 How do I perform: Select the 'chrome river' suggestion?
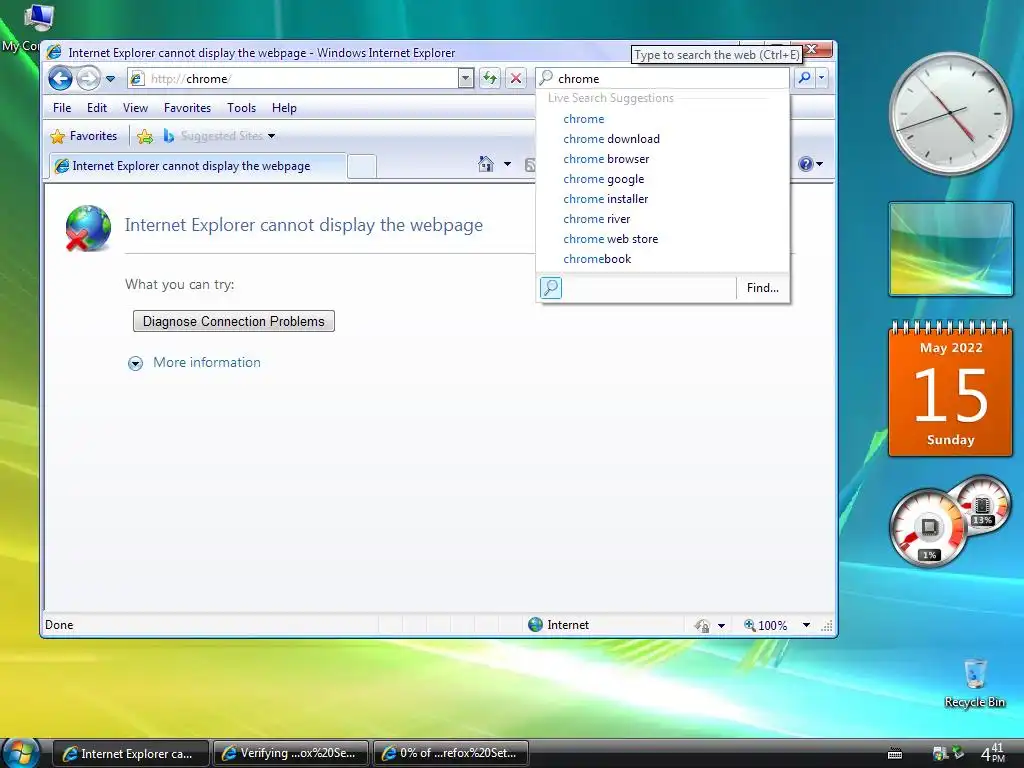[596, 219]
